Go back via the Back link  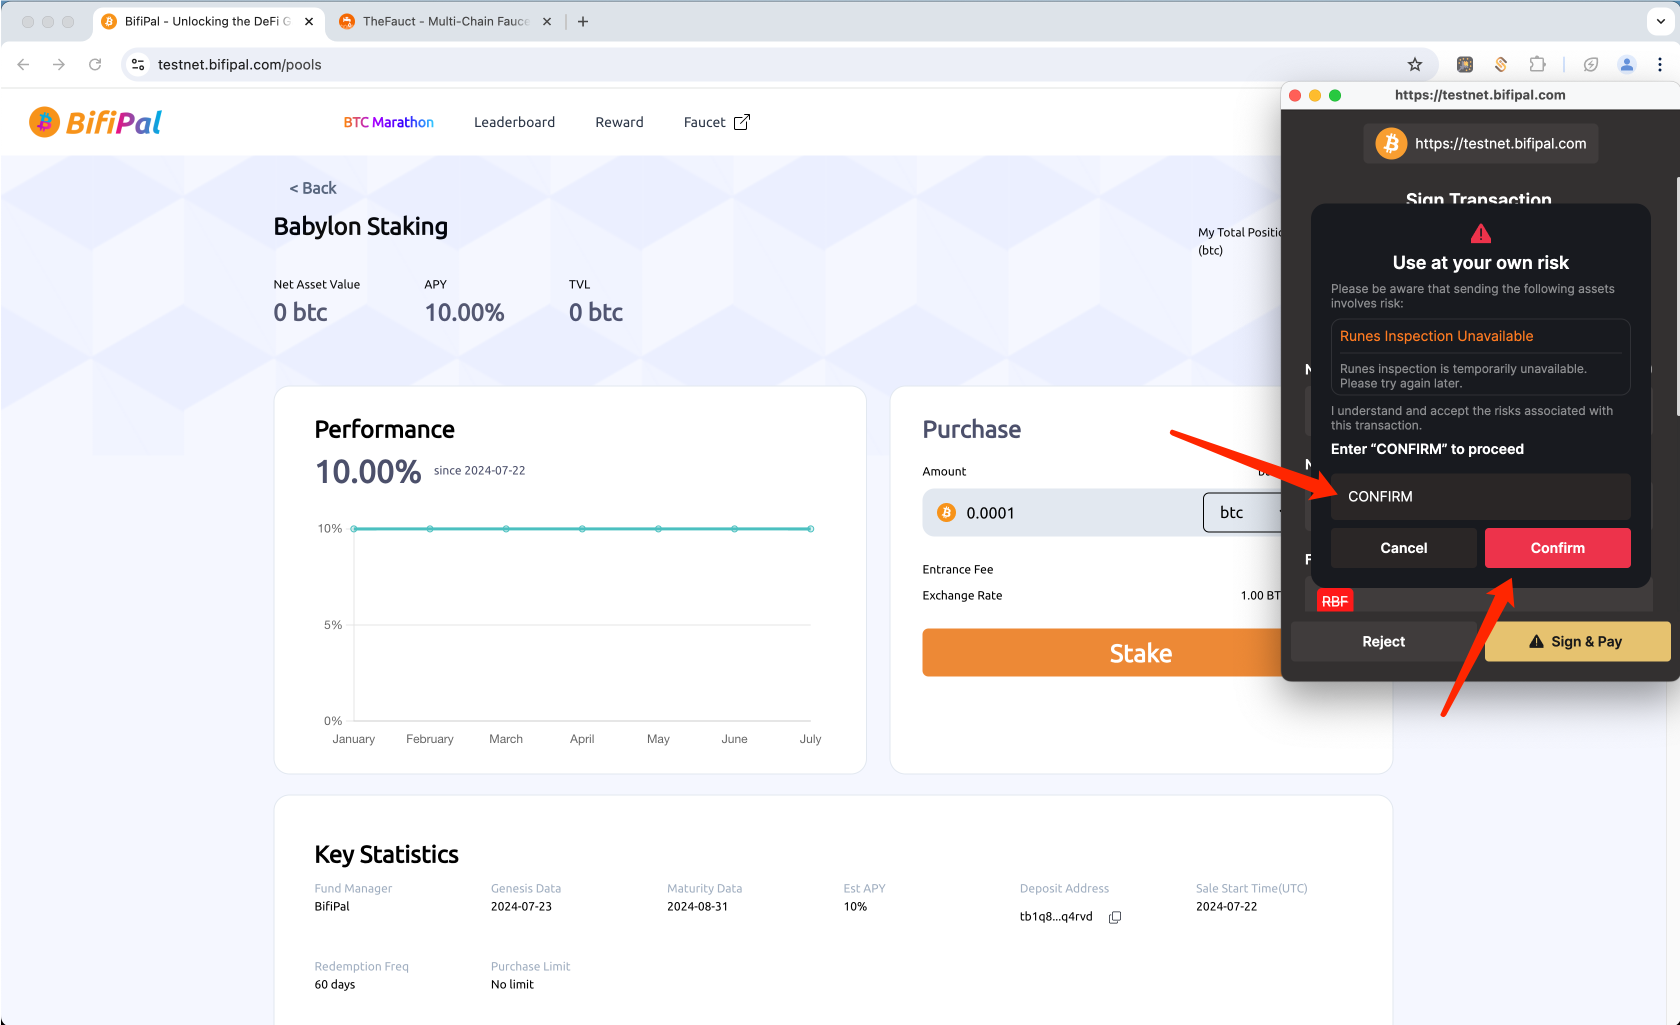(x=313, y=188)
